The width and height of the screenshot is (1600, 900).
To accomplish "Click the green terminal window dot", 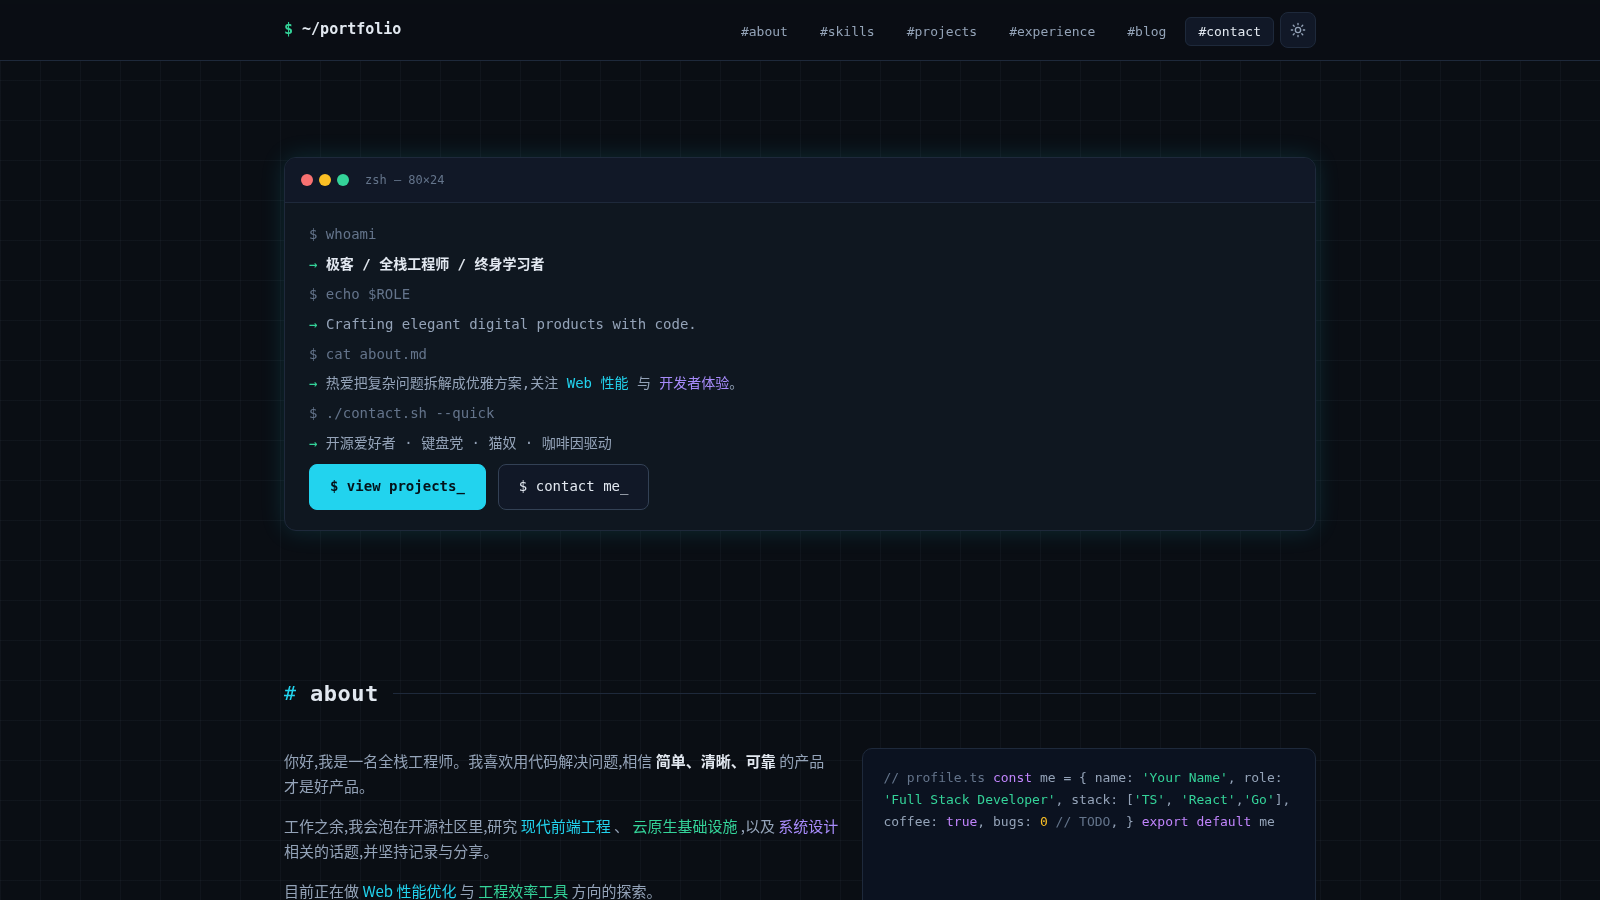I will click(x=343, y=180).
